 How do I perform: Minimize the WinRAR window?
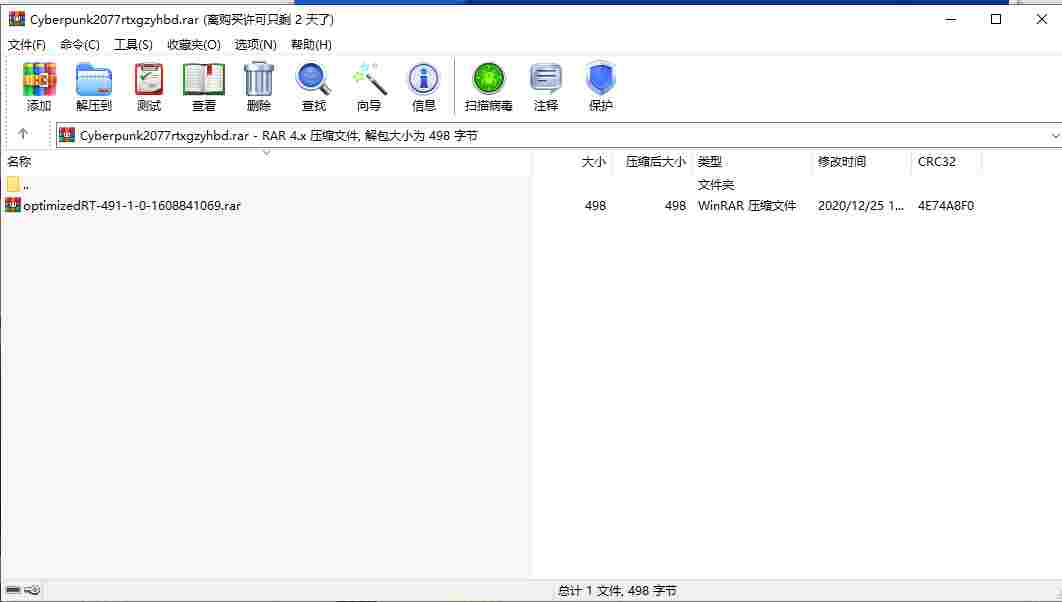click(951, 19)
